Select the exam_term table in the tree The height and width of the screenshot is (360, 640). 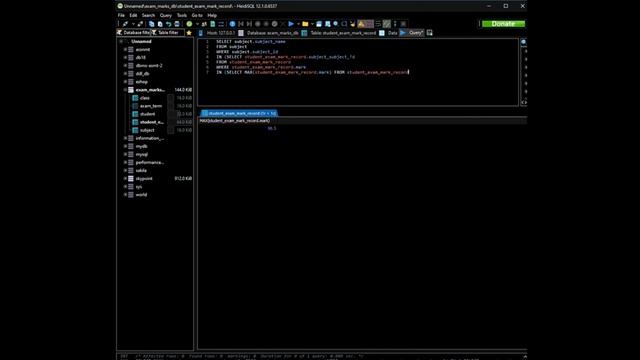(x=151, y=106)
